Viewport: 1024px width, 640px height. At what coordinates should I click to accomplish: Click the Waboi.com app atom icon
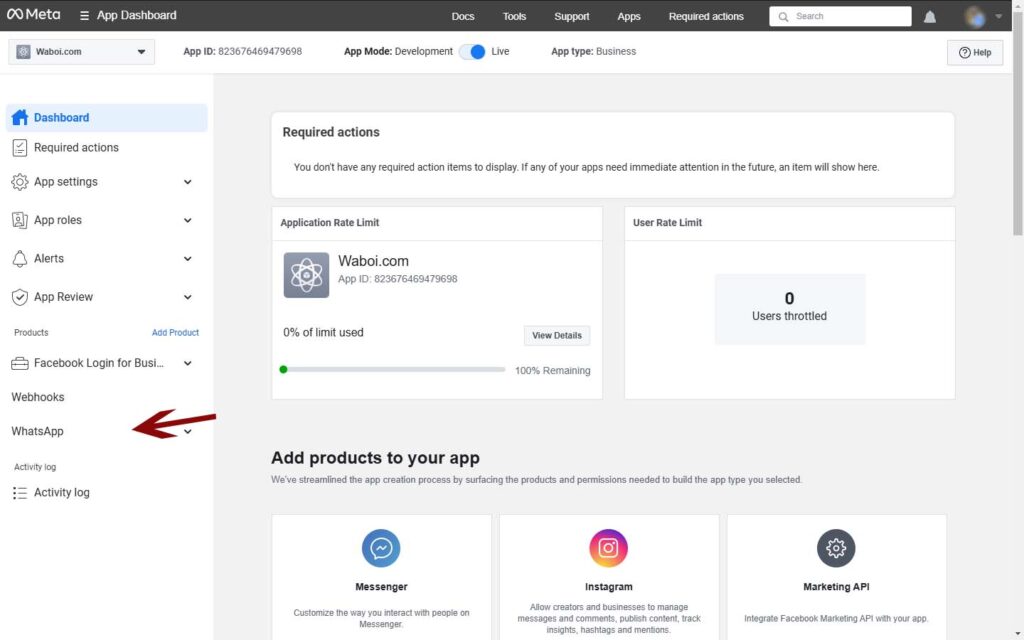click(306, 275)
